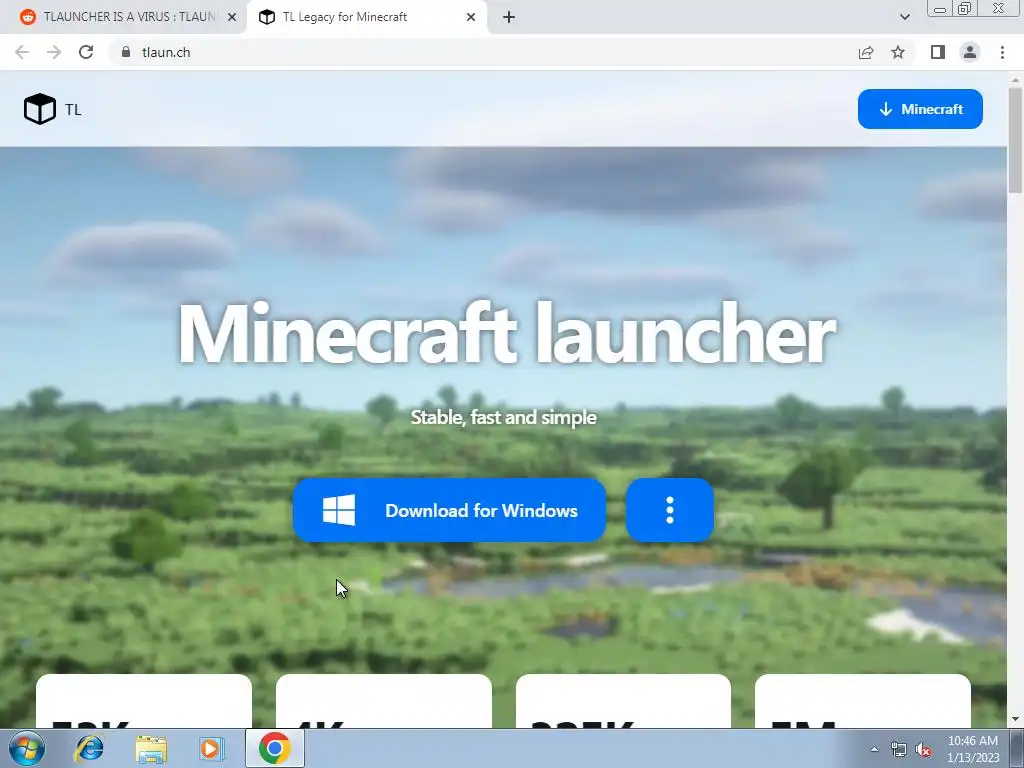Image resolution: width=1024 pixels, height=768 pixels.
Task: Bookmark page with the star icon
Action: pyautogui.click(x=898, y=52)
